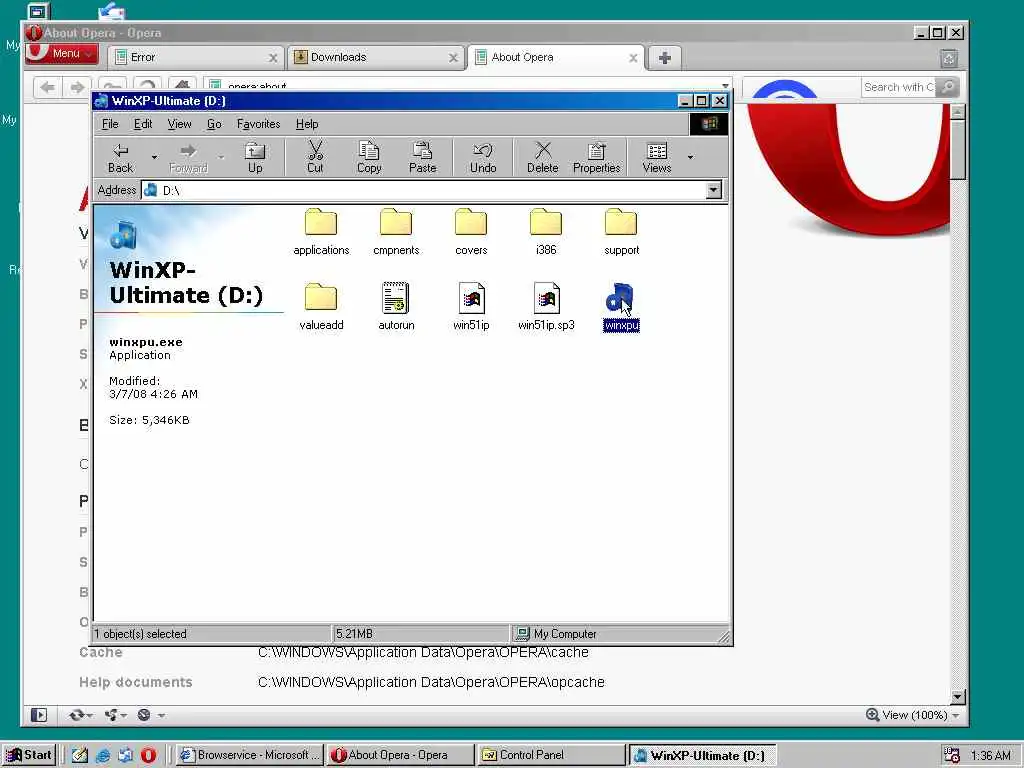The height and width of the screenshot is (768, 1024).
Task: Select the autorun file icon
Action: (396, 307)
